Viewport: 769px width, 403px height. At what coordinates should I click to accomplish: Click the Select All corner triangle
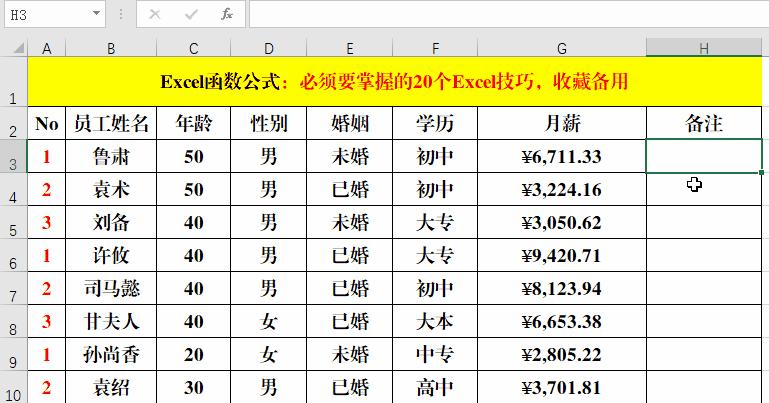click(19, 48)
